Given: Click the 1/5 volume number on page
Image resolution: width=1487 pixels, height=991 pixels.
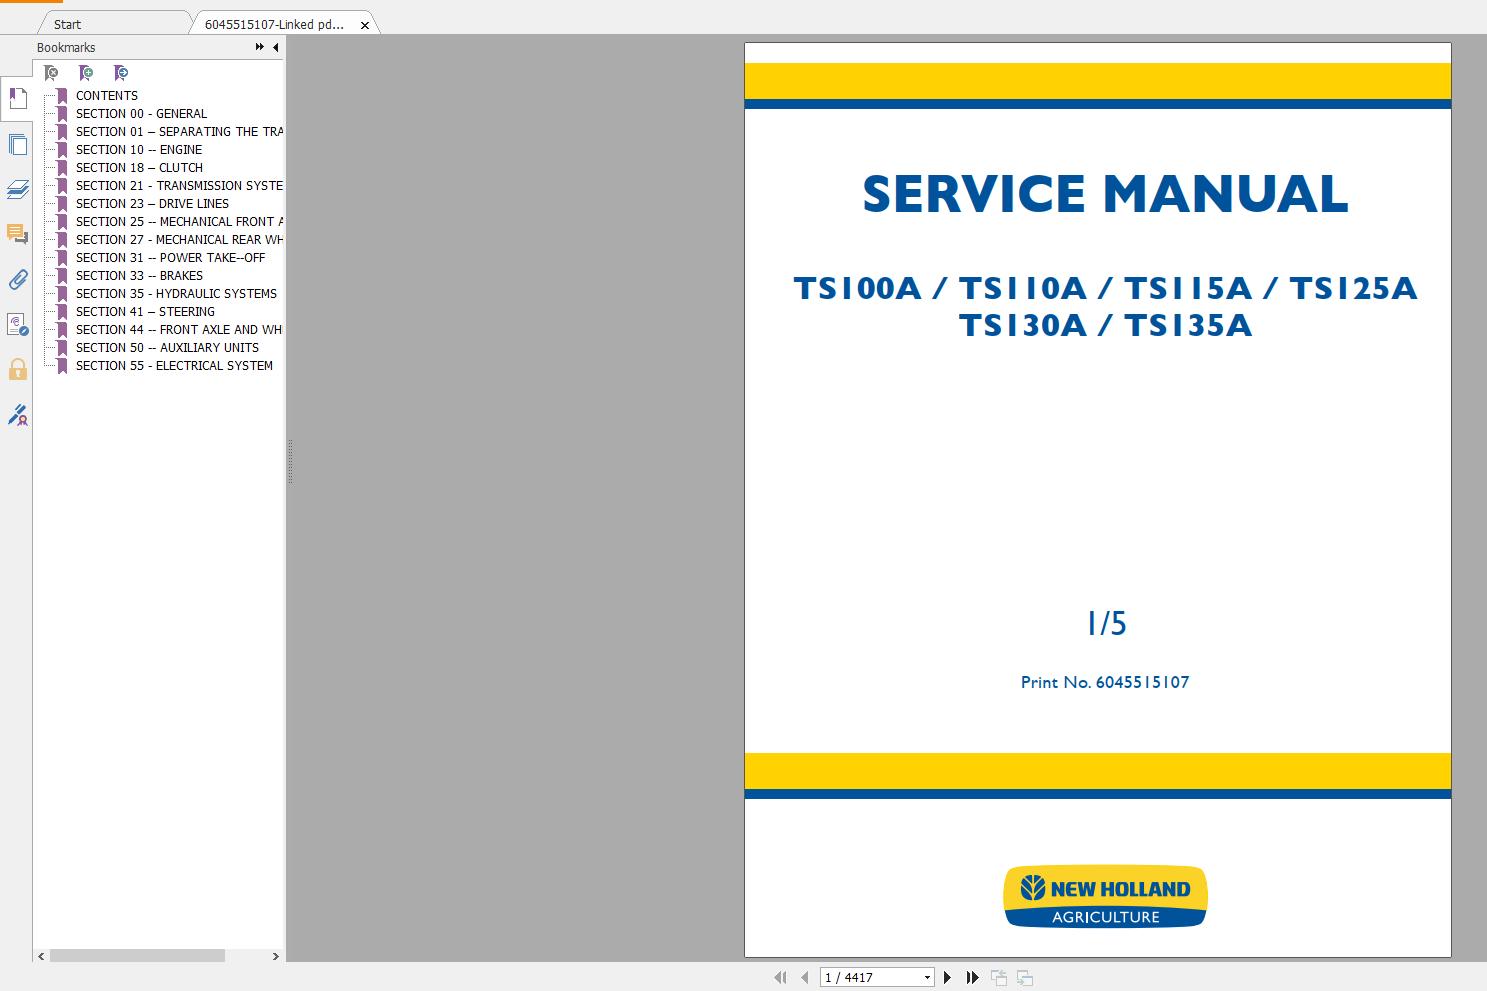Looking at the screenshot, I should (1106, 624).
